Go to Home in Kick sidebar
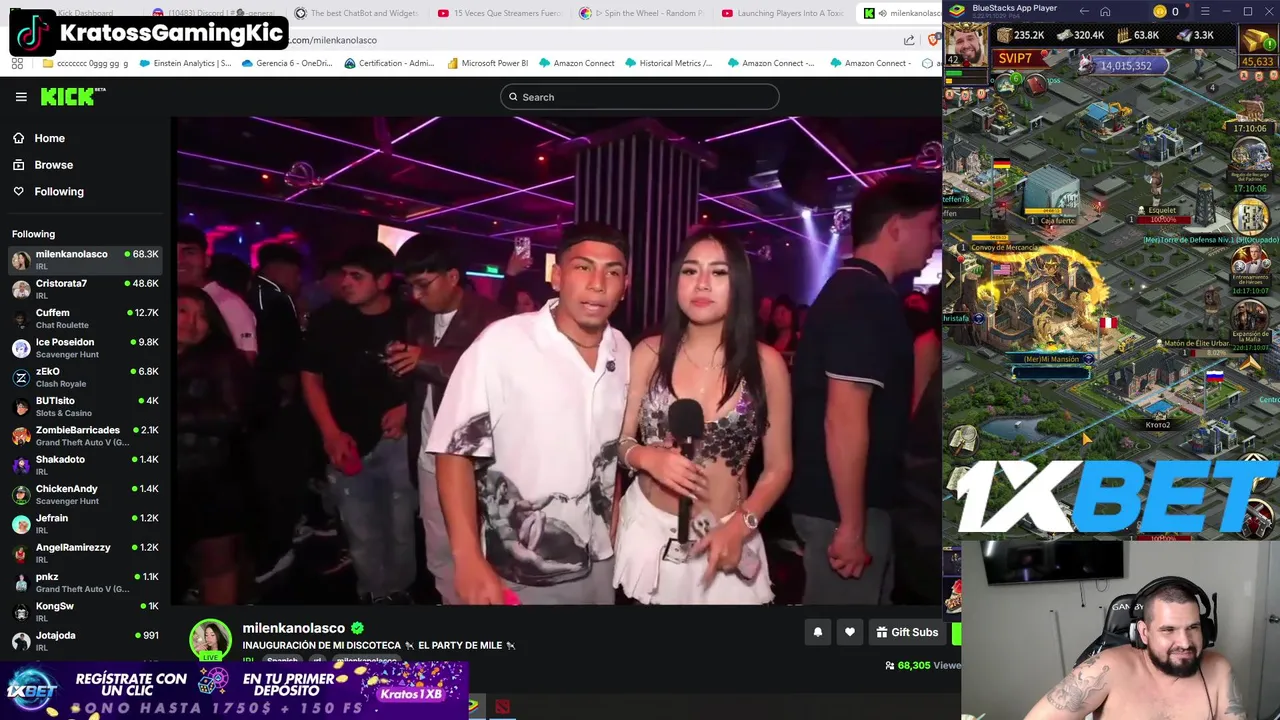1280x720 pixels. tap(49, 138)
